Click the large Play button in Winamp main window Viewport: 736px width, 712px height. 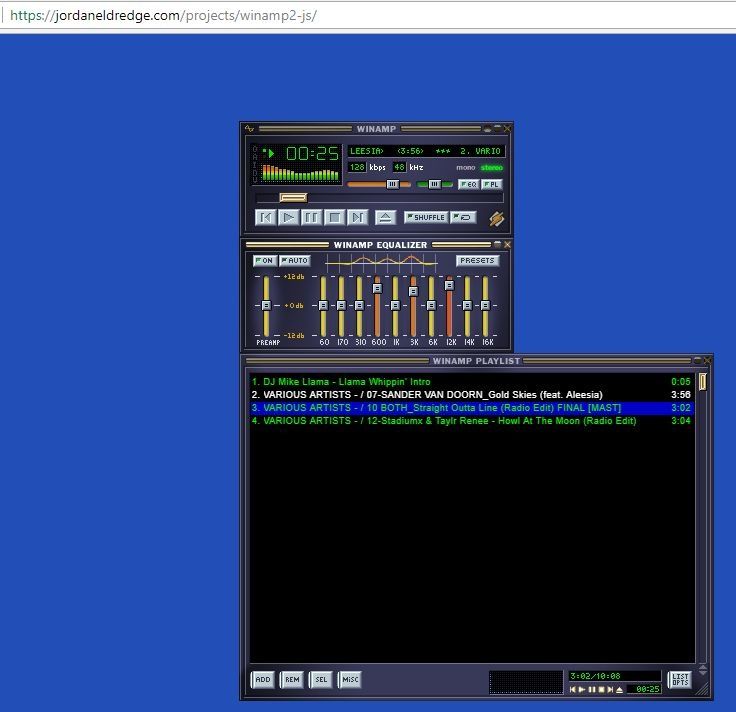pyautogui.click(x=288, y=217)
